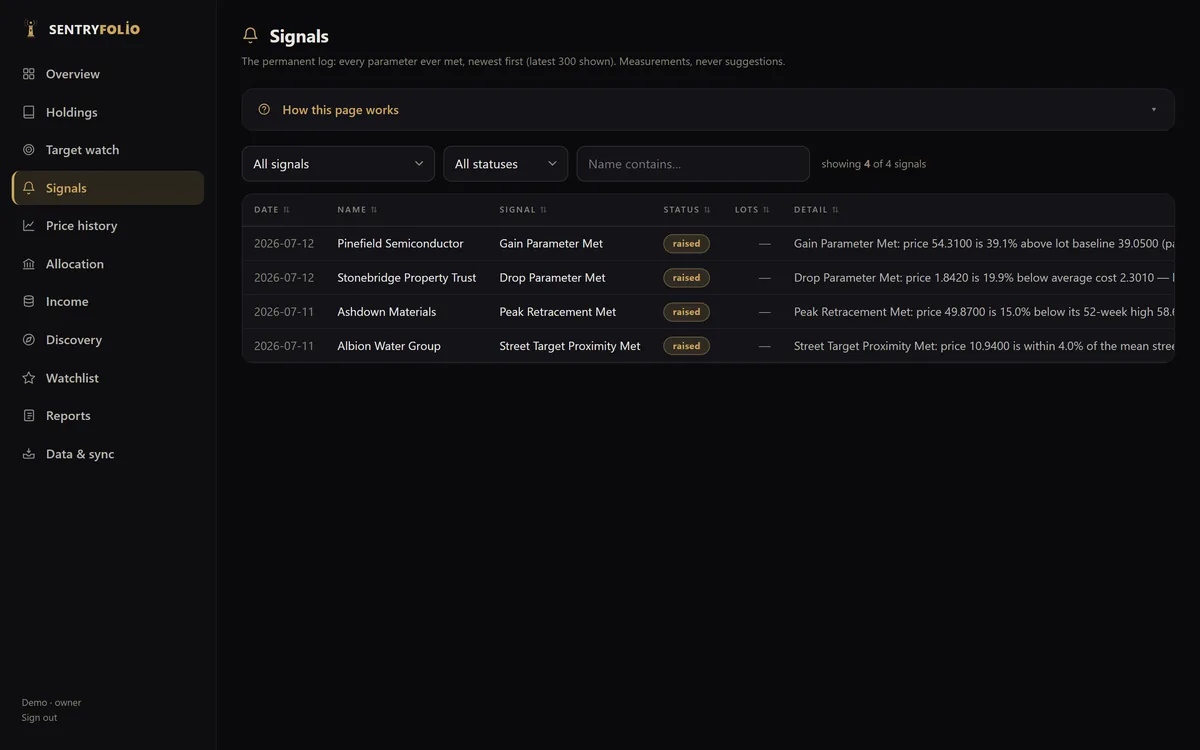The width and height of the screenshot is (1200, 750).
Task: Click the raised badge for Stonebridge Property Trust
Action: click(686, 278)
